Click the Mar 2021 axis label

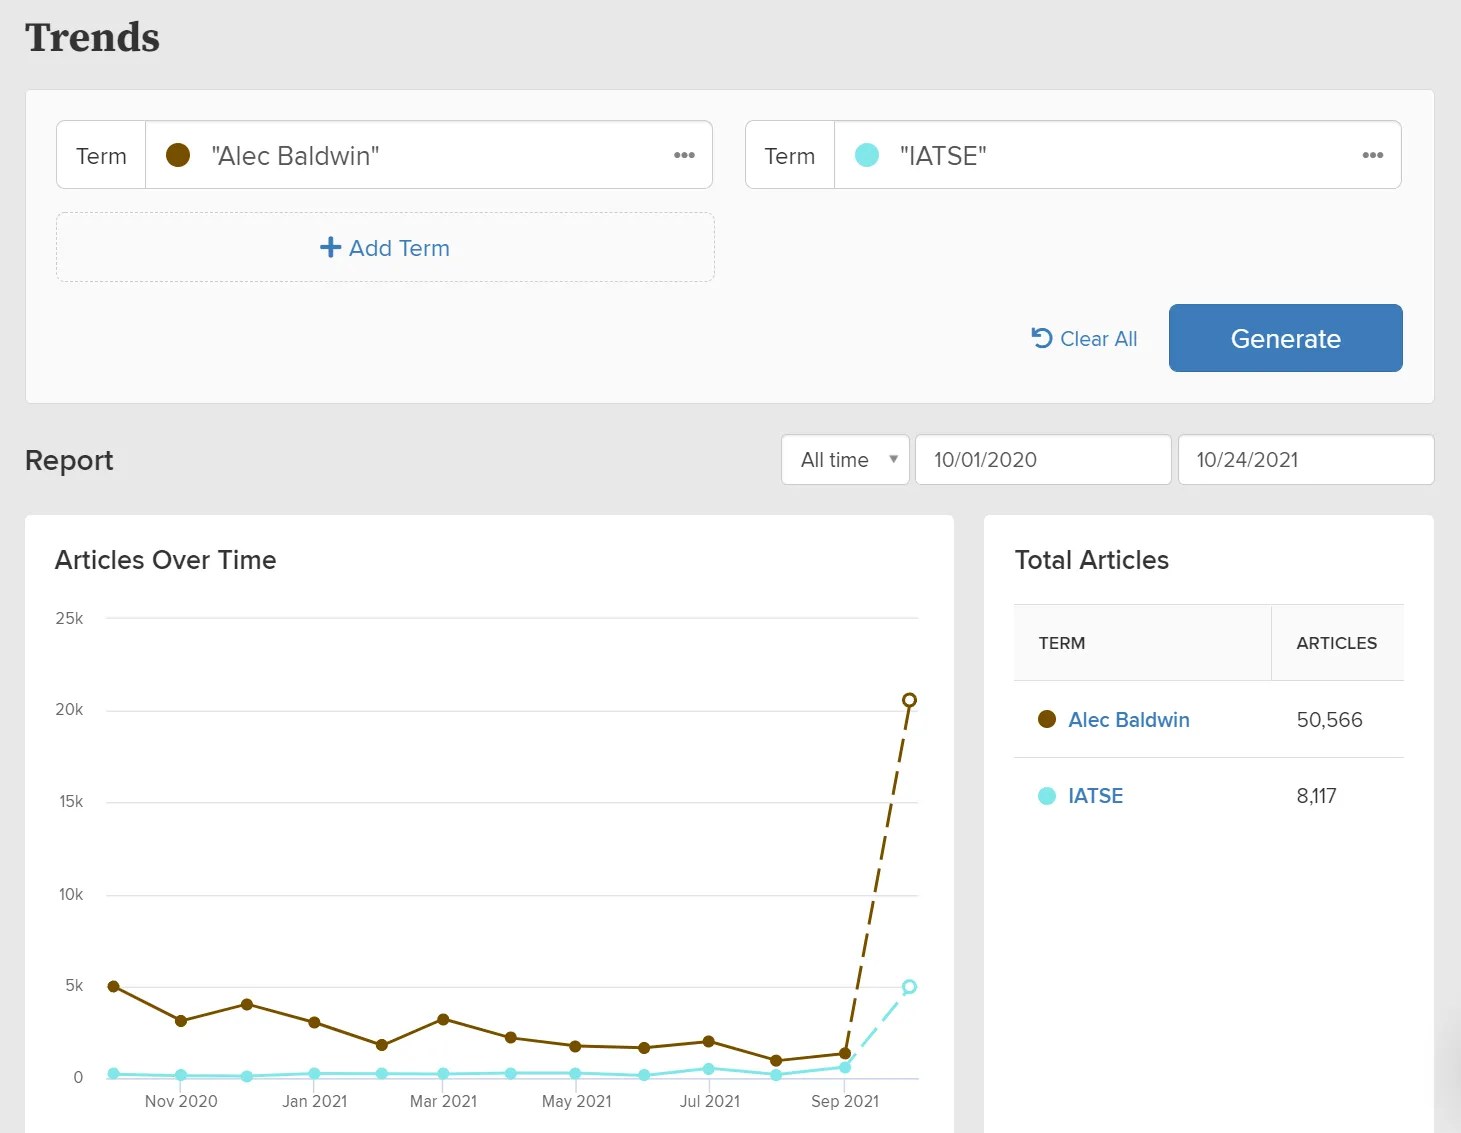tap(443, 1101)
